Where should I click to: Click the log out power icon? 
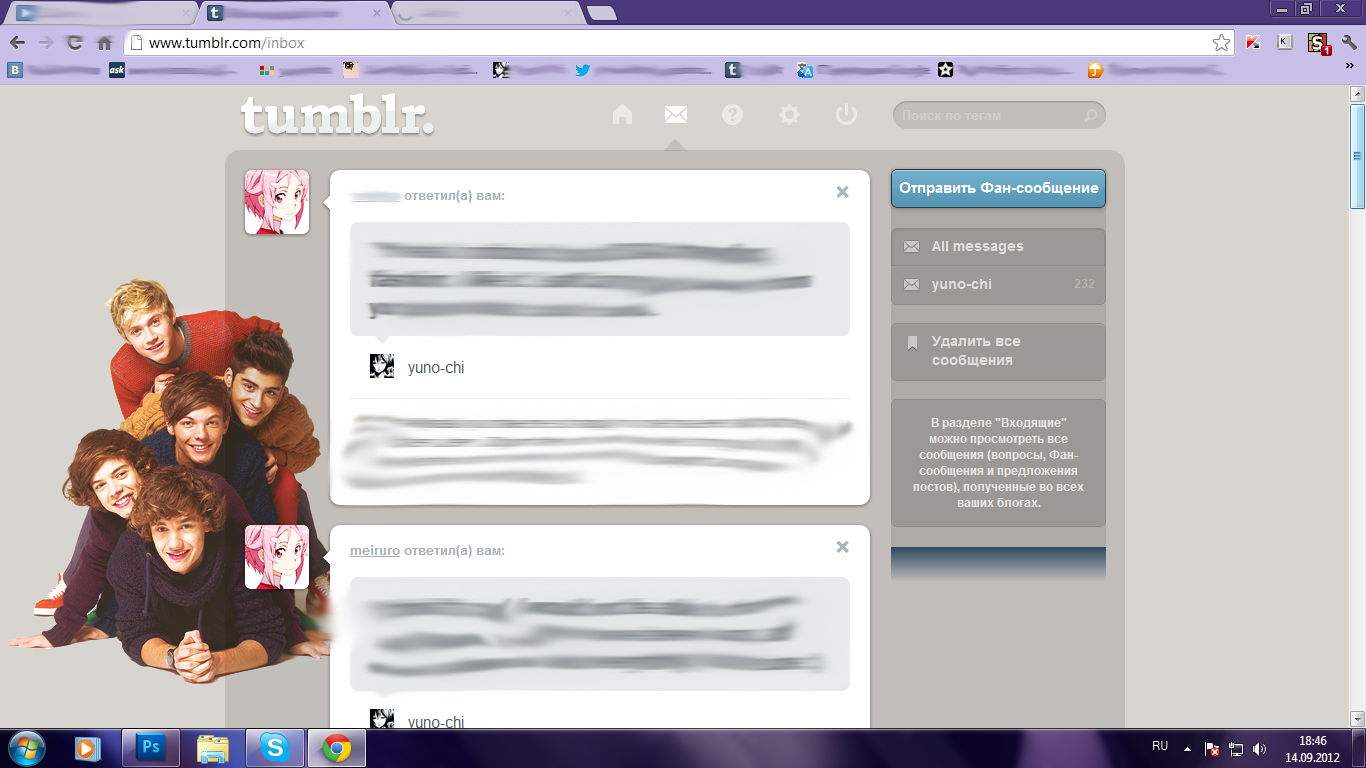pos(846,115)
